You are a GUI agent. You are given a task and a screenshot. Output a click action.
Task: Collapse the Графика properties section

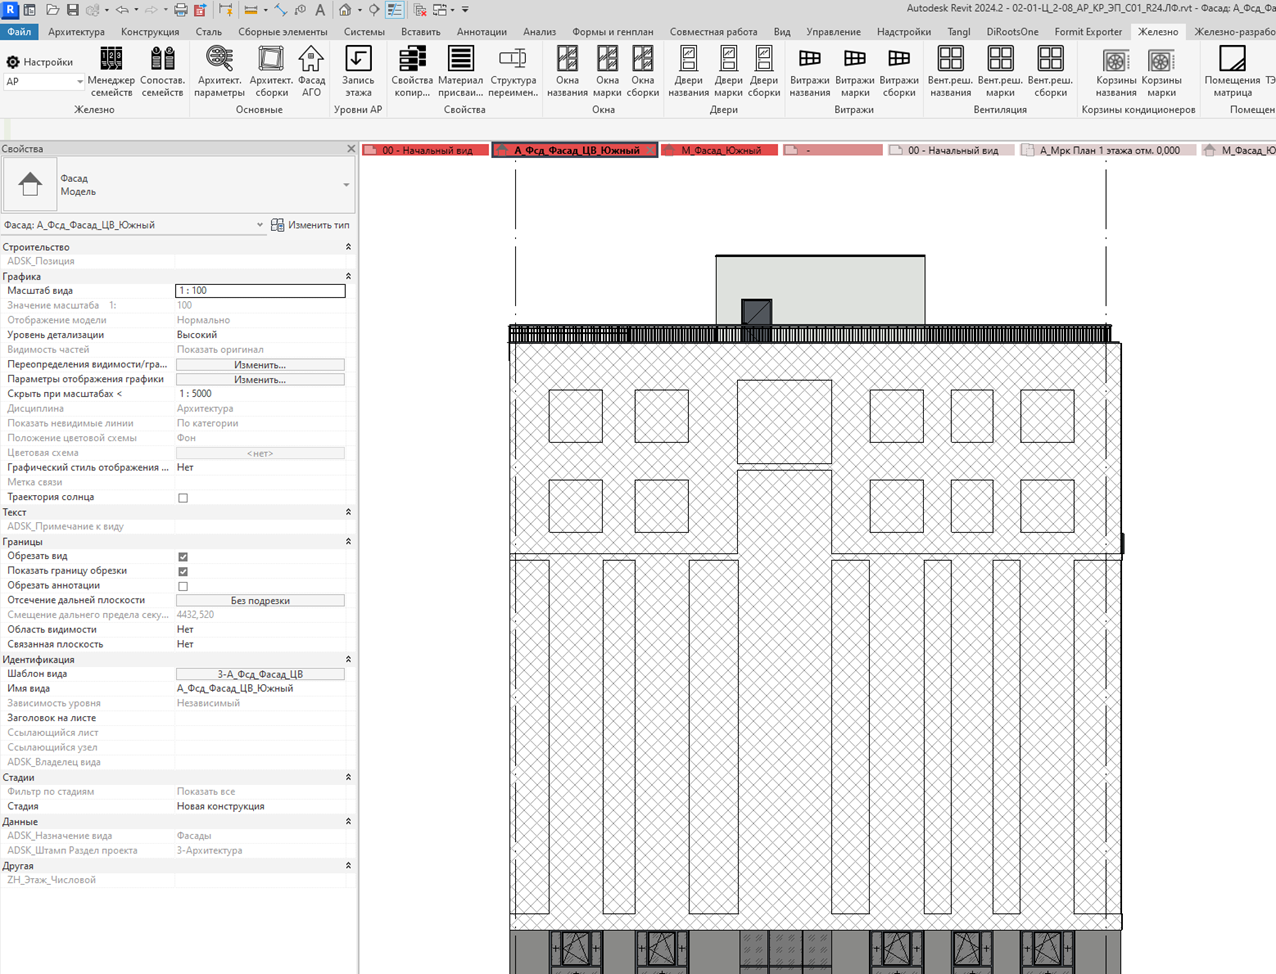point(348,276)
